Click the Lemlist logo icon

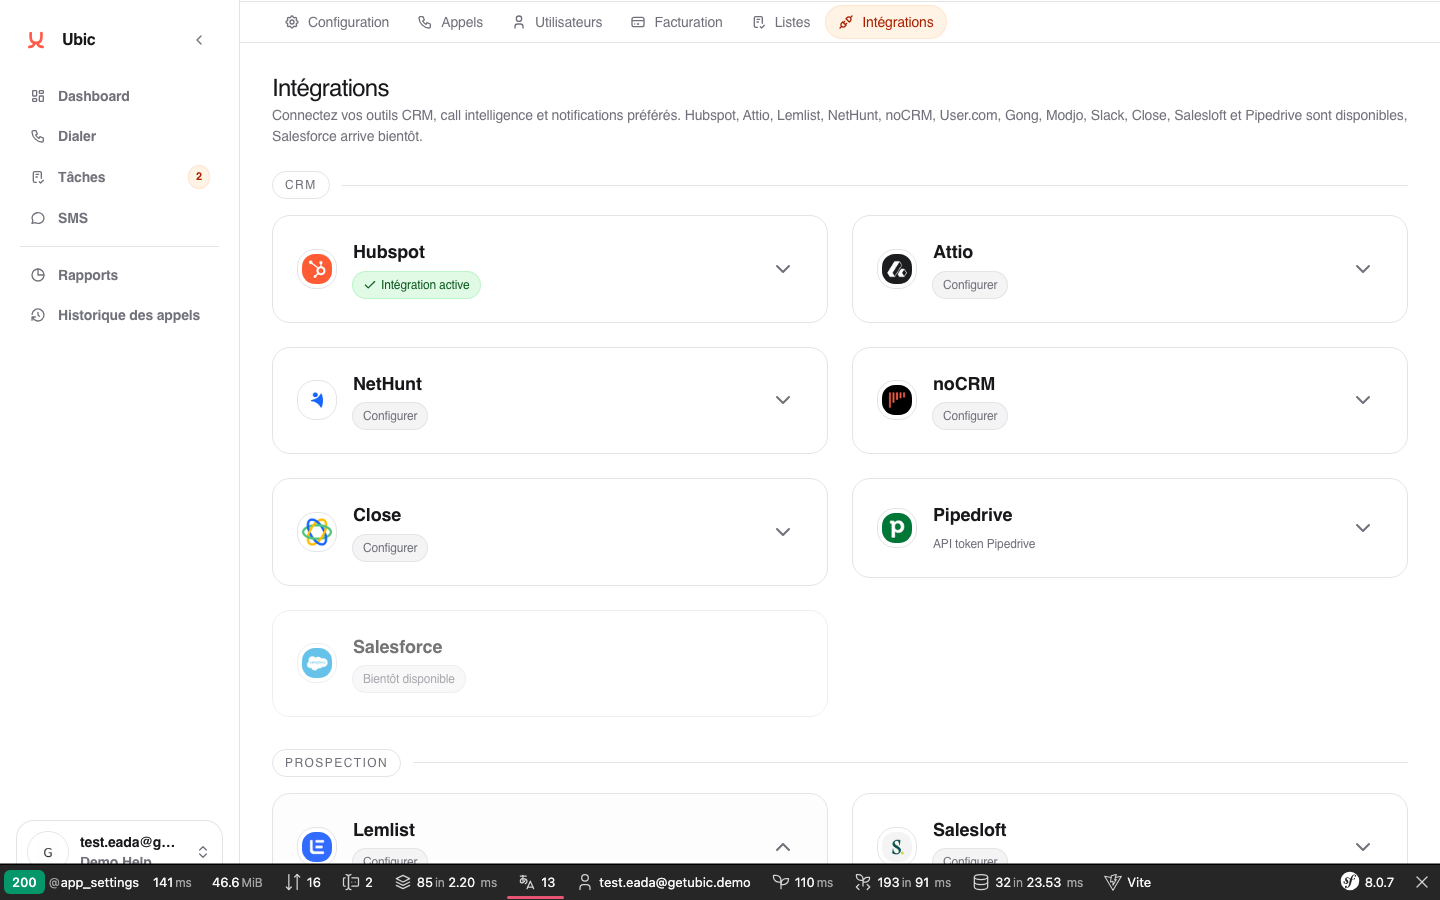click(x=317, y=846)
